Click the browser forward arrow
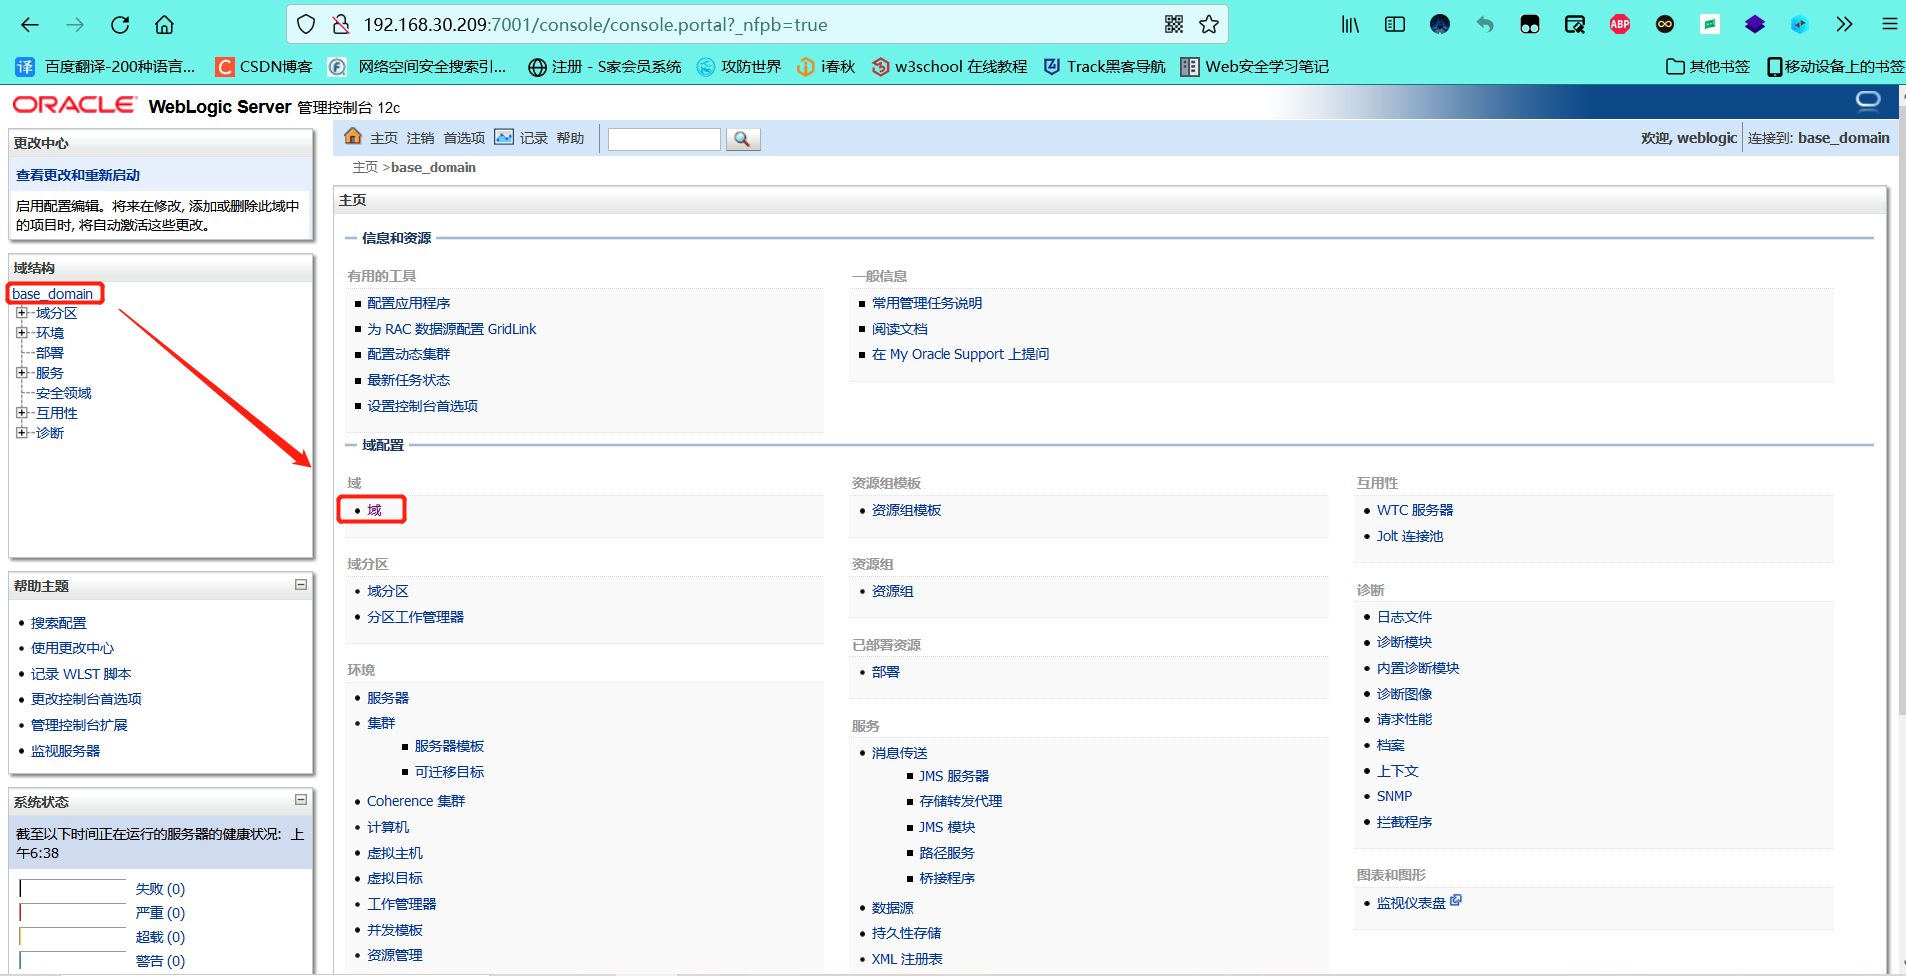The image size is (1906, 976). point(75,25)
